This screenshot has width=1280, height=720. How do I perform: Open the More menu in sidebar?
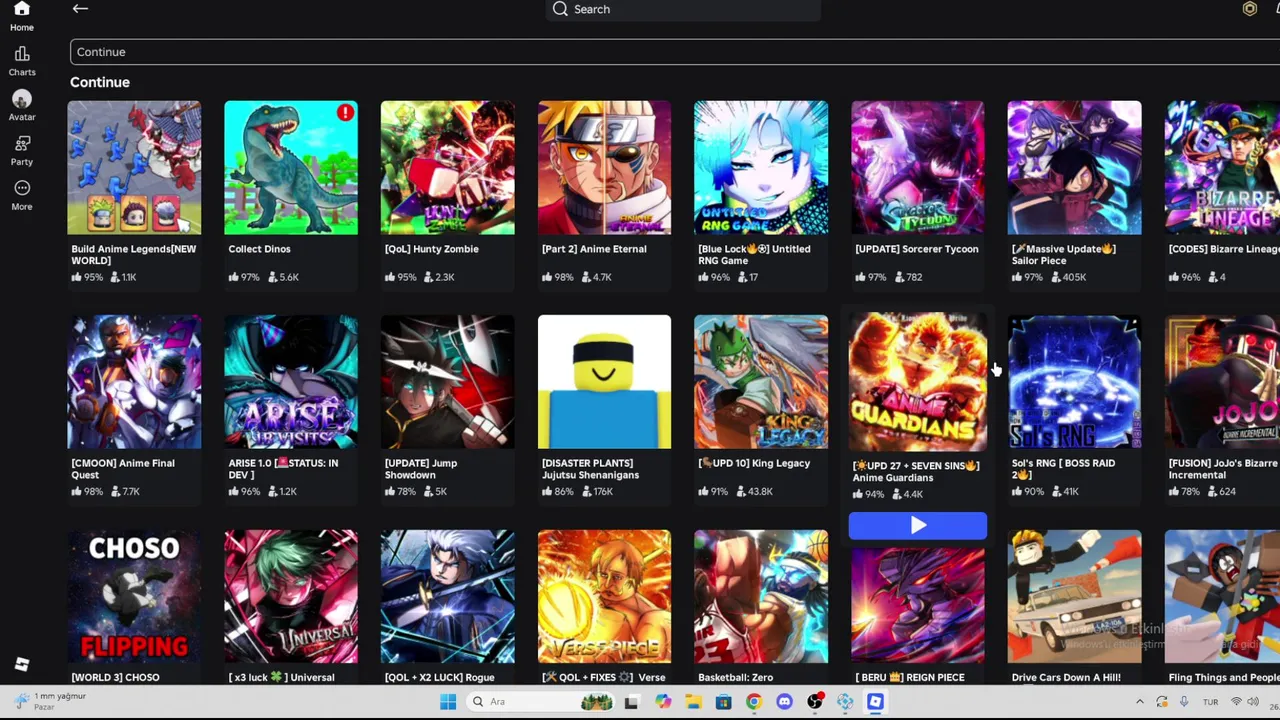pyautogui.click(x=21, y=195)
